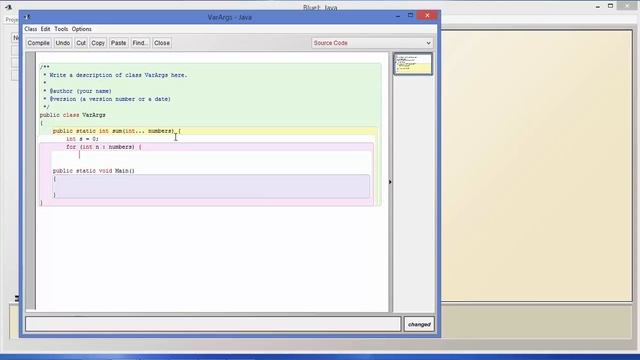This screenshot has width=640, height=360.
Task: Click the BlueJ main window app icon
Action: [8, 7]
